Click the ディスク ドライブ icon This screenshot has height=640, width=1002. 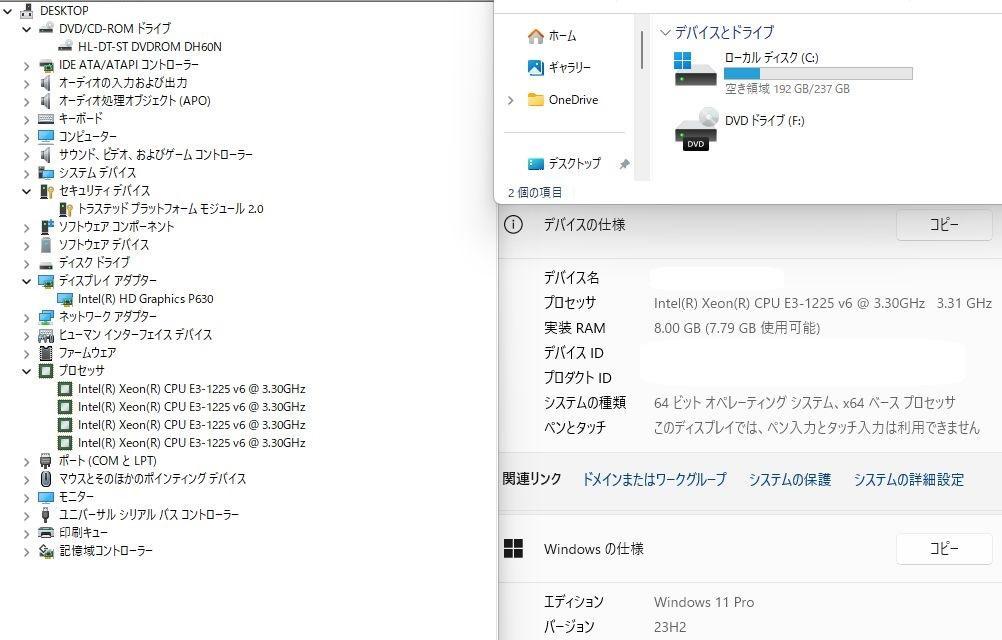[x=46, y=263]
